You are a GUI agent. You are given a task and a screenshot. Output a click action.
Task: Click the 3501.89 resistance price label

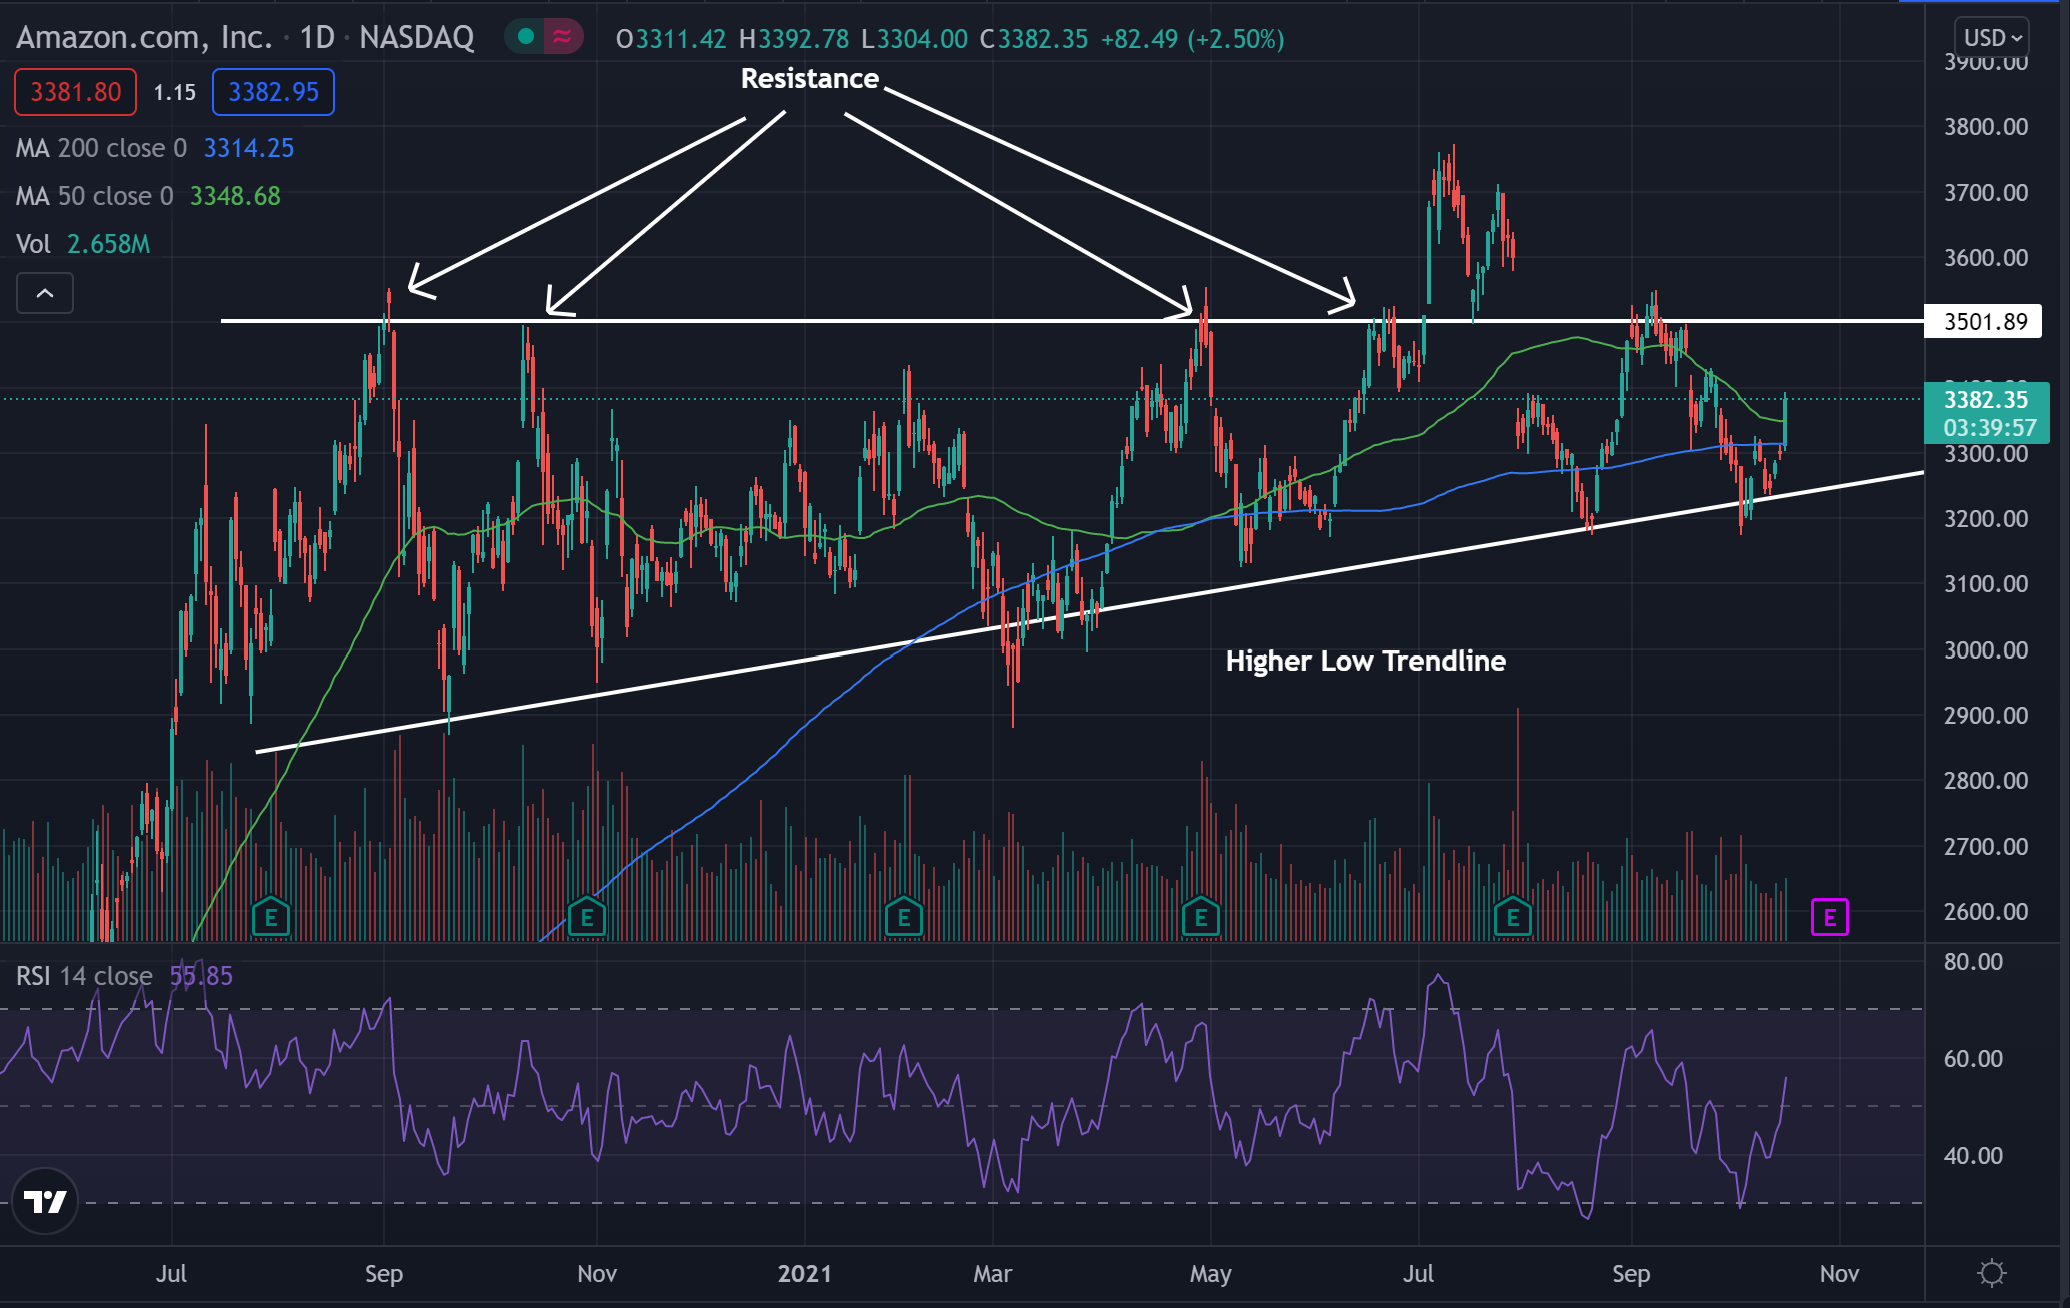pos(1983,322)
